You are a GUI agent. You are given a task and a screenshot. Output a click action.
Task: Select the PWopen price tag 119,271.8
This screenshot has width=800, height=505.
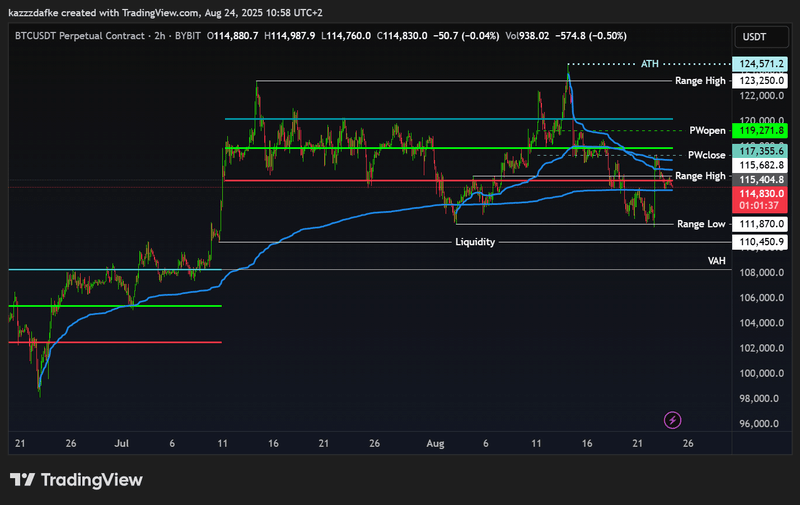click(x=760, y=131)
